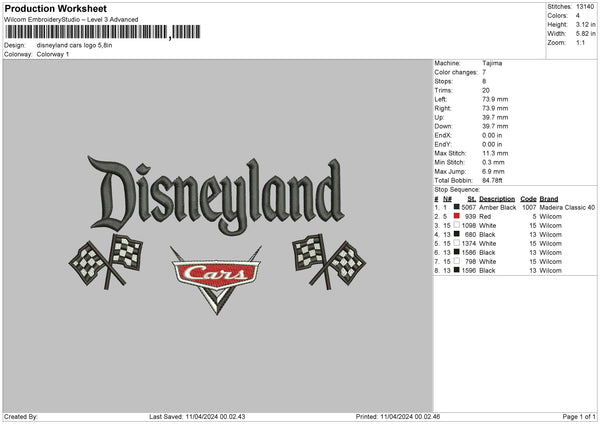
Task: Click the Trims value 20
Action: tap(486, 90)
